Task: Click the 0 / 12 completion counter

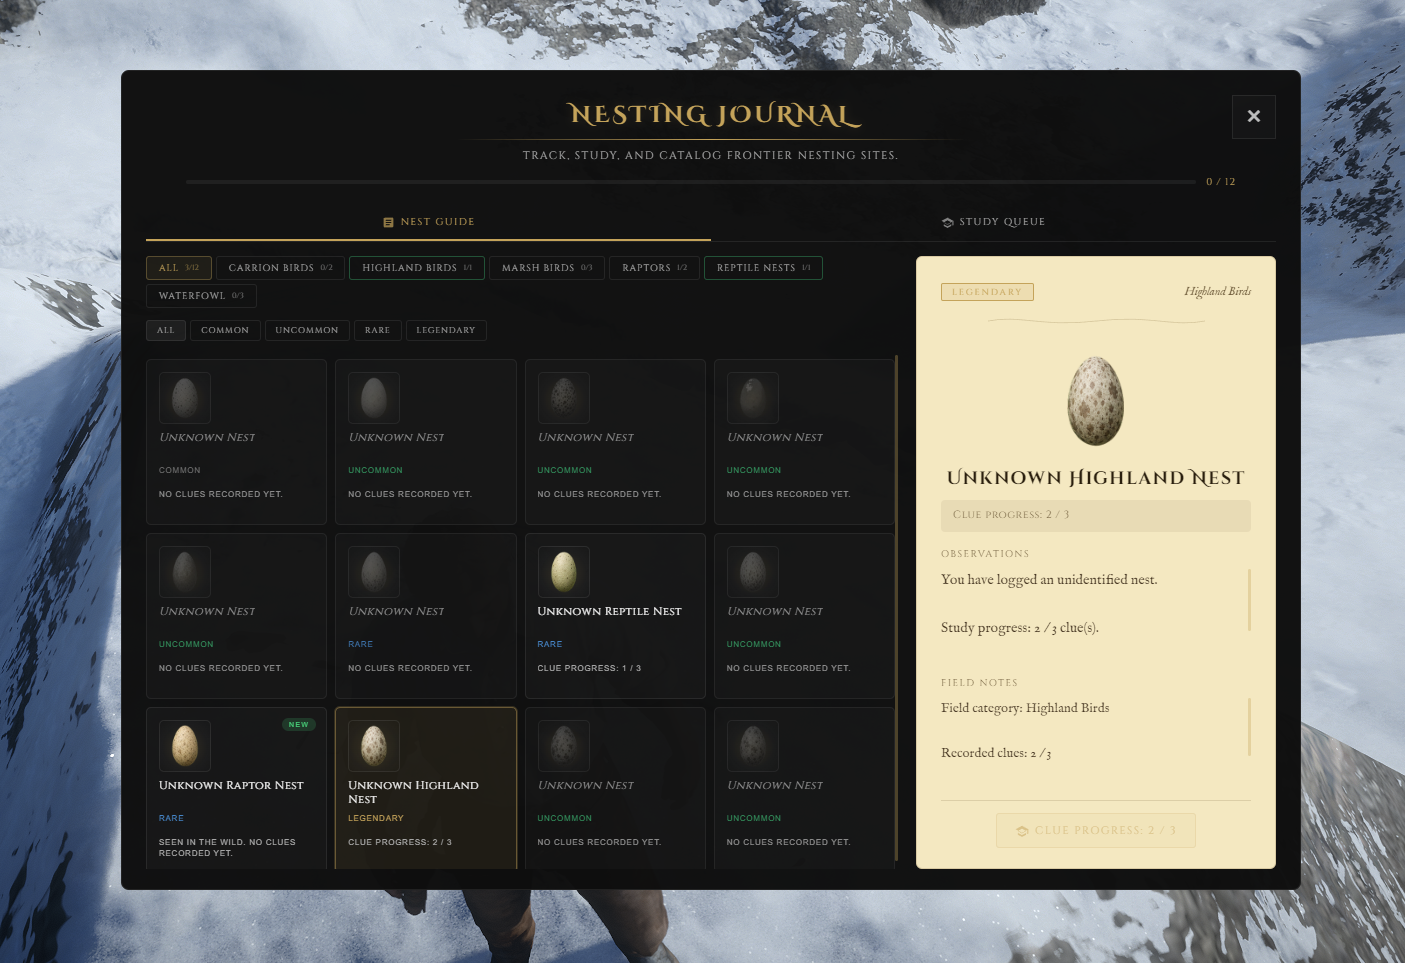Action: click(1221, 182)
